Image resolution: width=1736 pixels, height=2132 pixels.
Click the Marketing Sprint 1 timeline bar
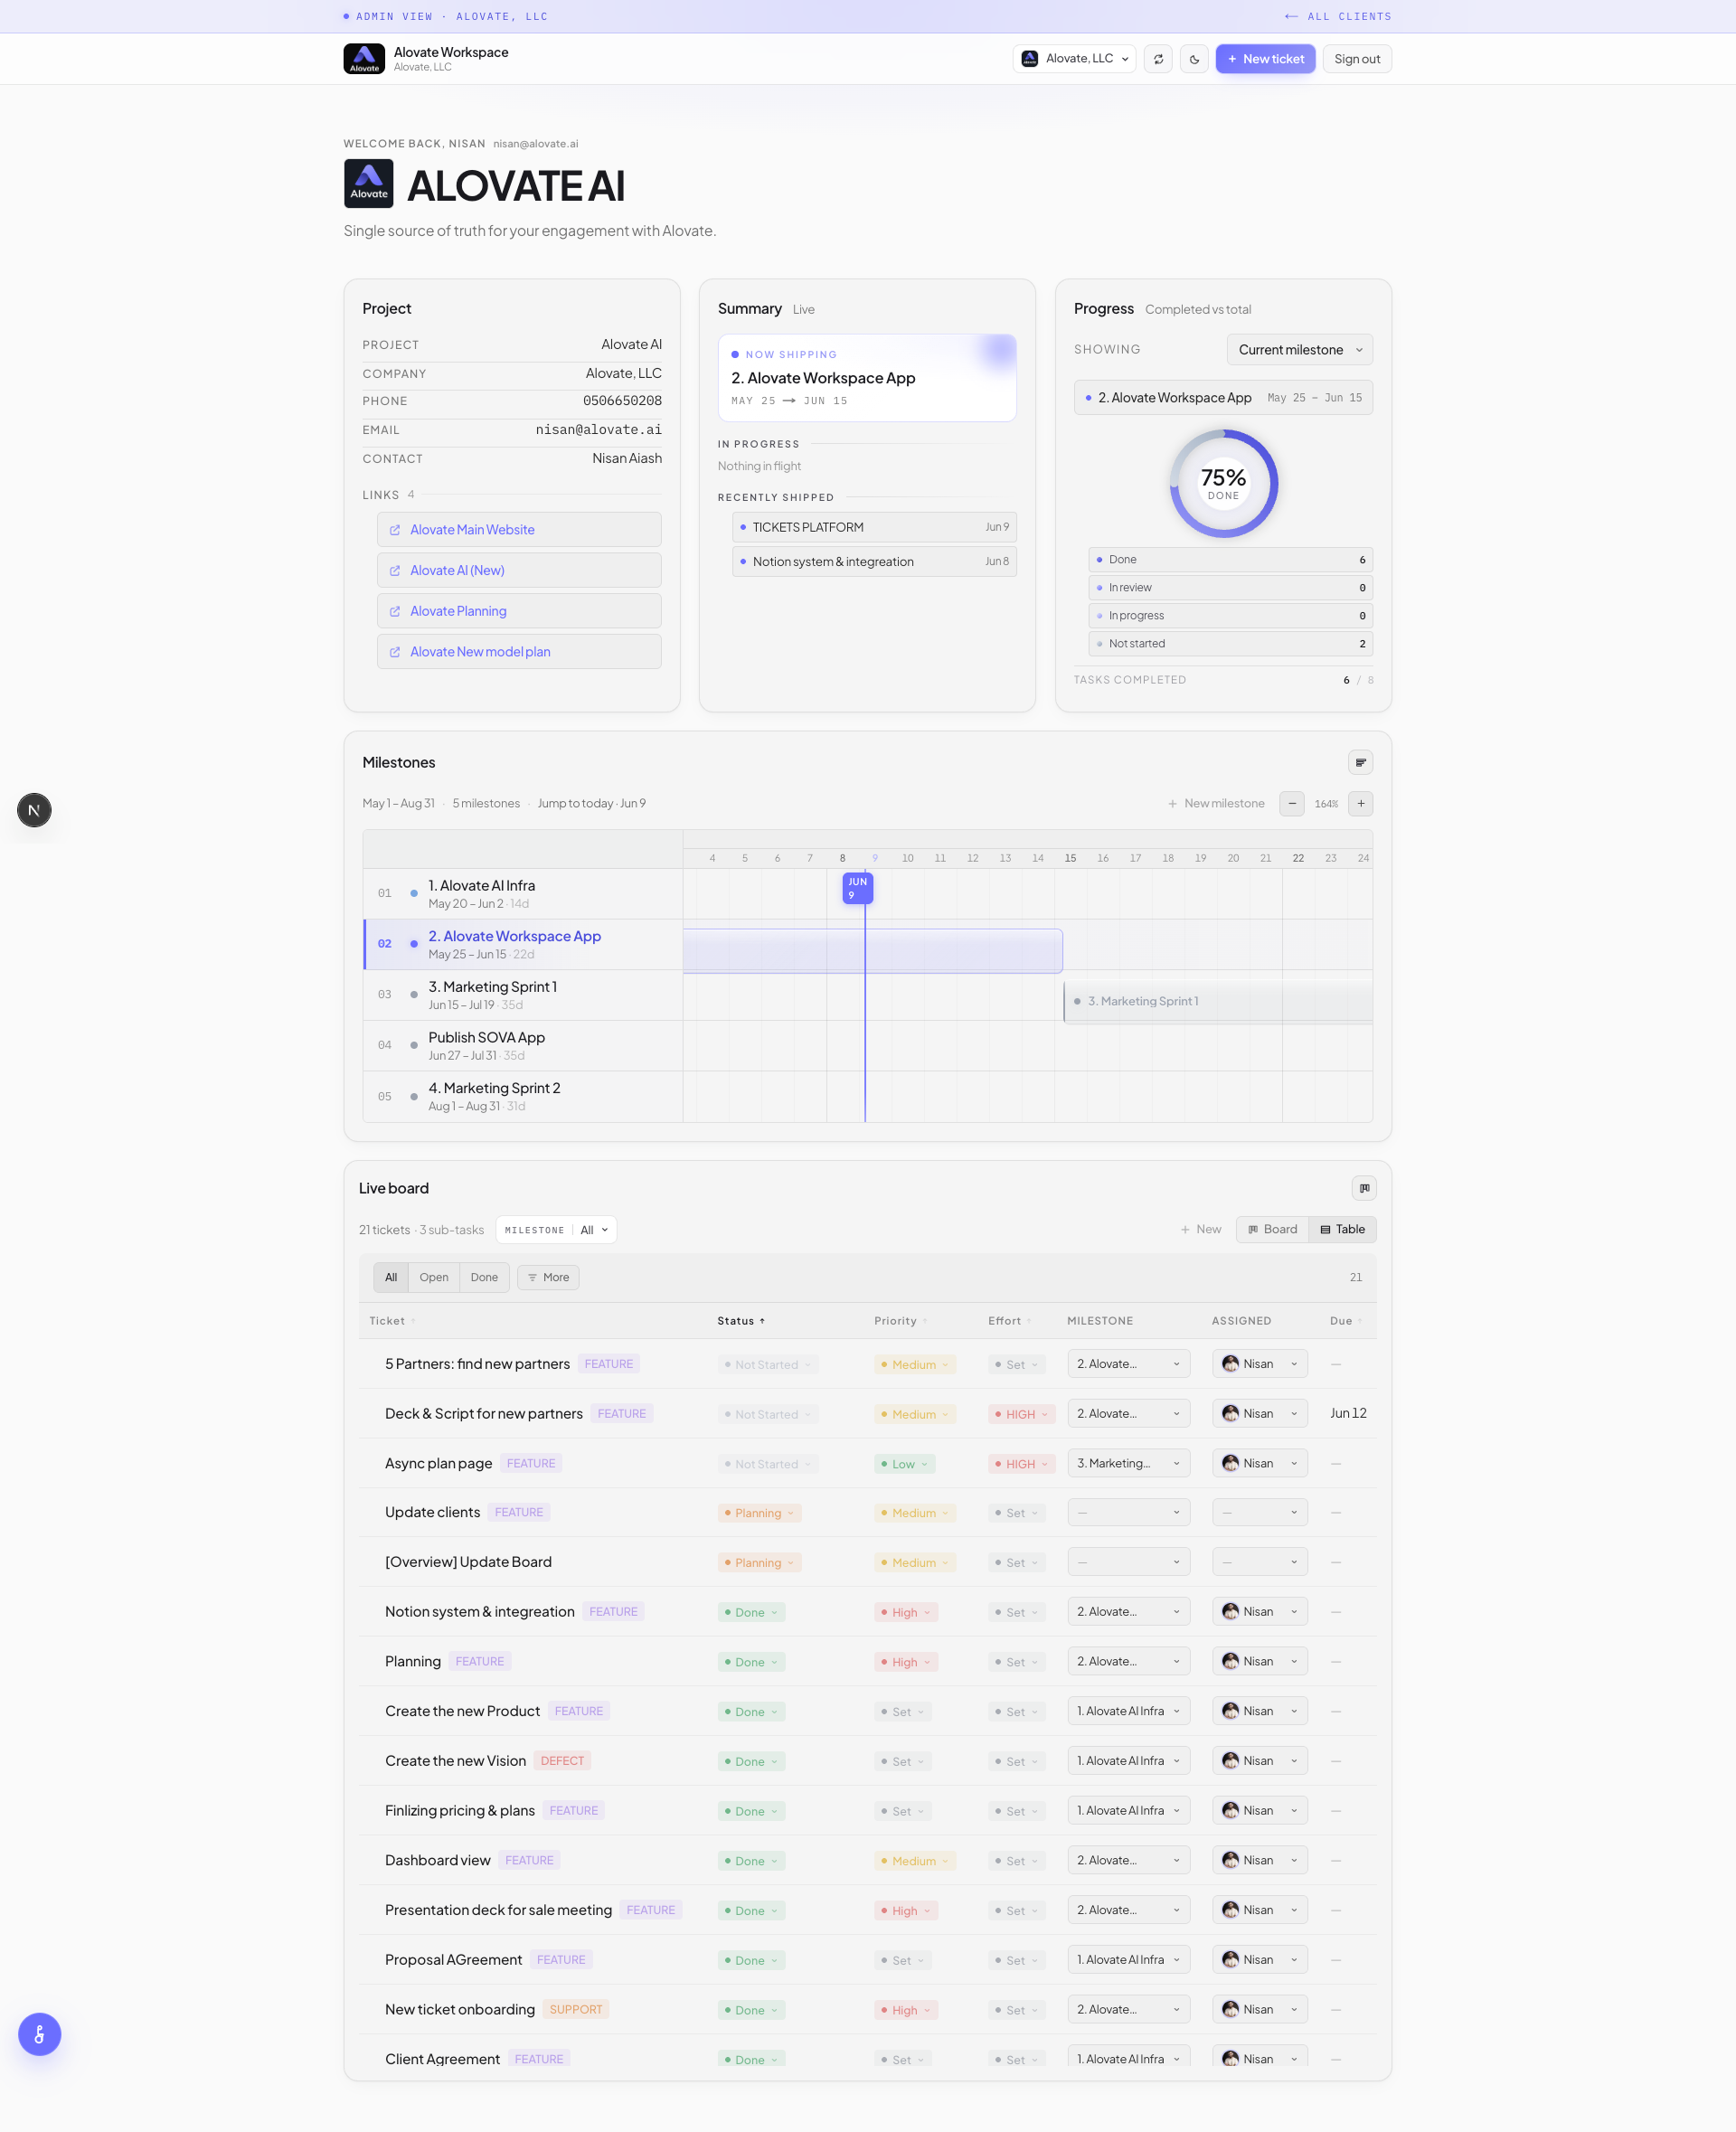click(x=1218, y=1001)
